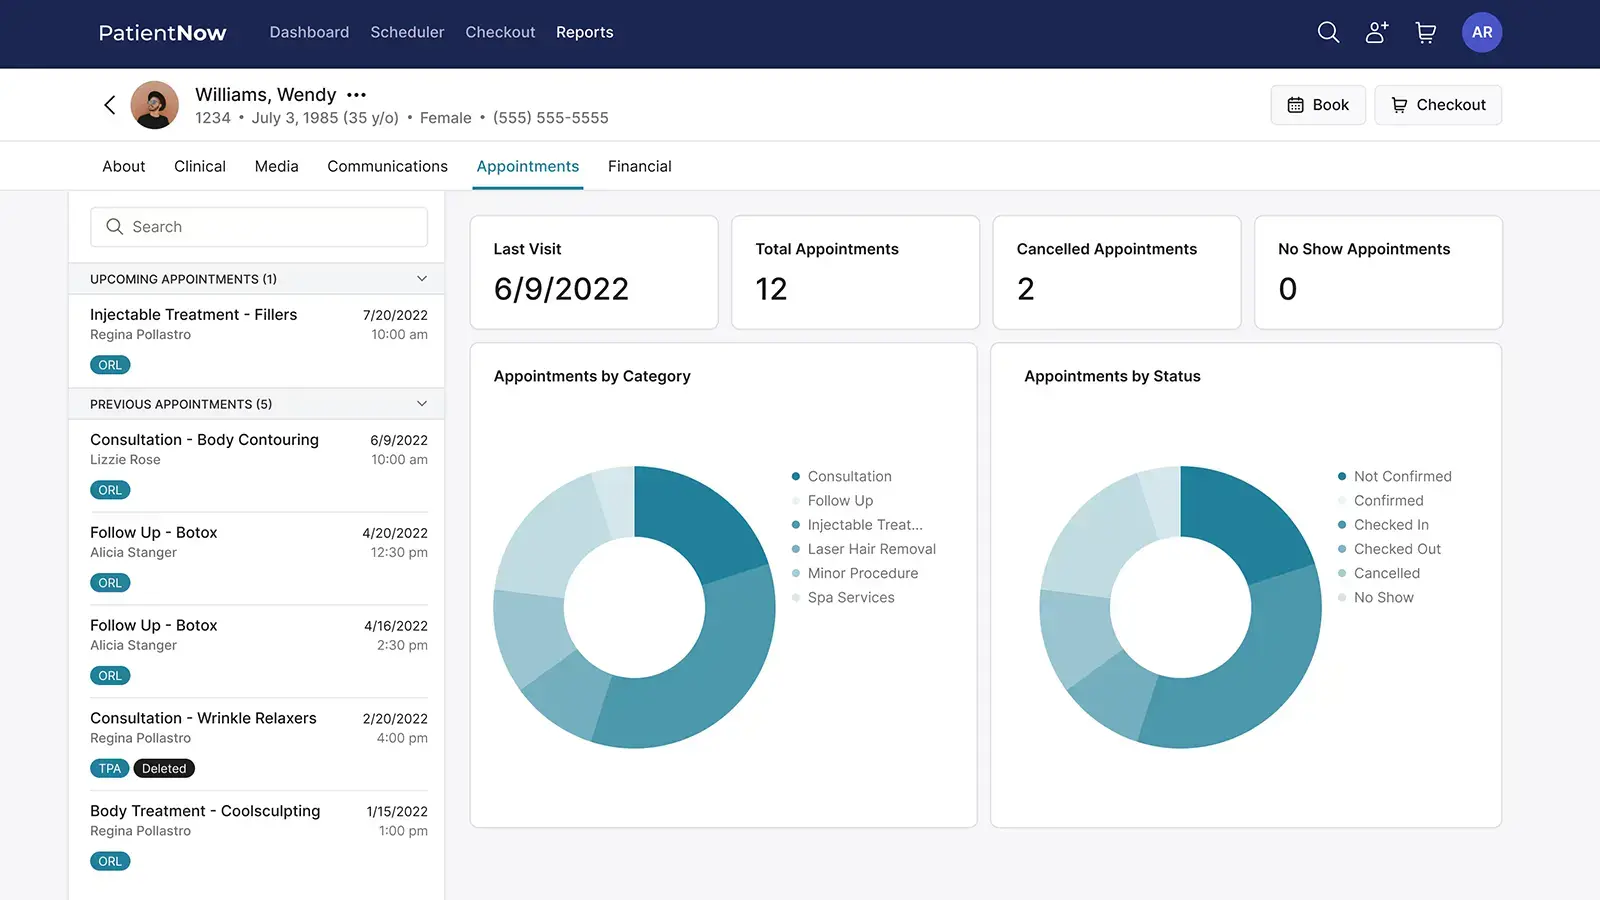Viewport: 1600px width, 900px height.
Task: Open the Scheduler menu
Action: coord(407,32)
